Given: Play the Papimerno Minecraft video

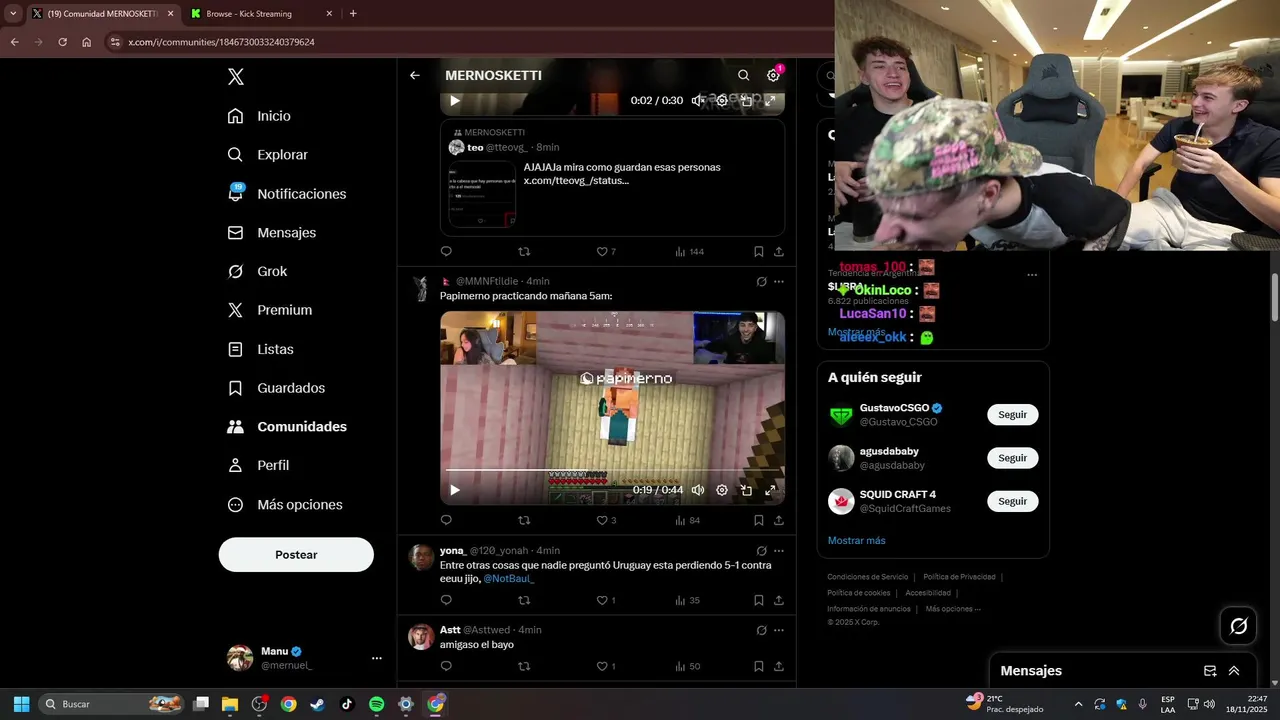Looking at the screenshot, I should coord(455,490).
